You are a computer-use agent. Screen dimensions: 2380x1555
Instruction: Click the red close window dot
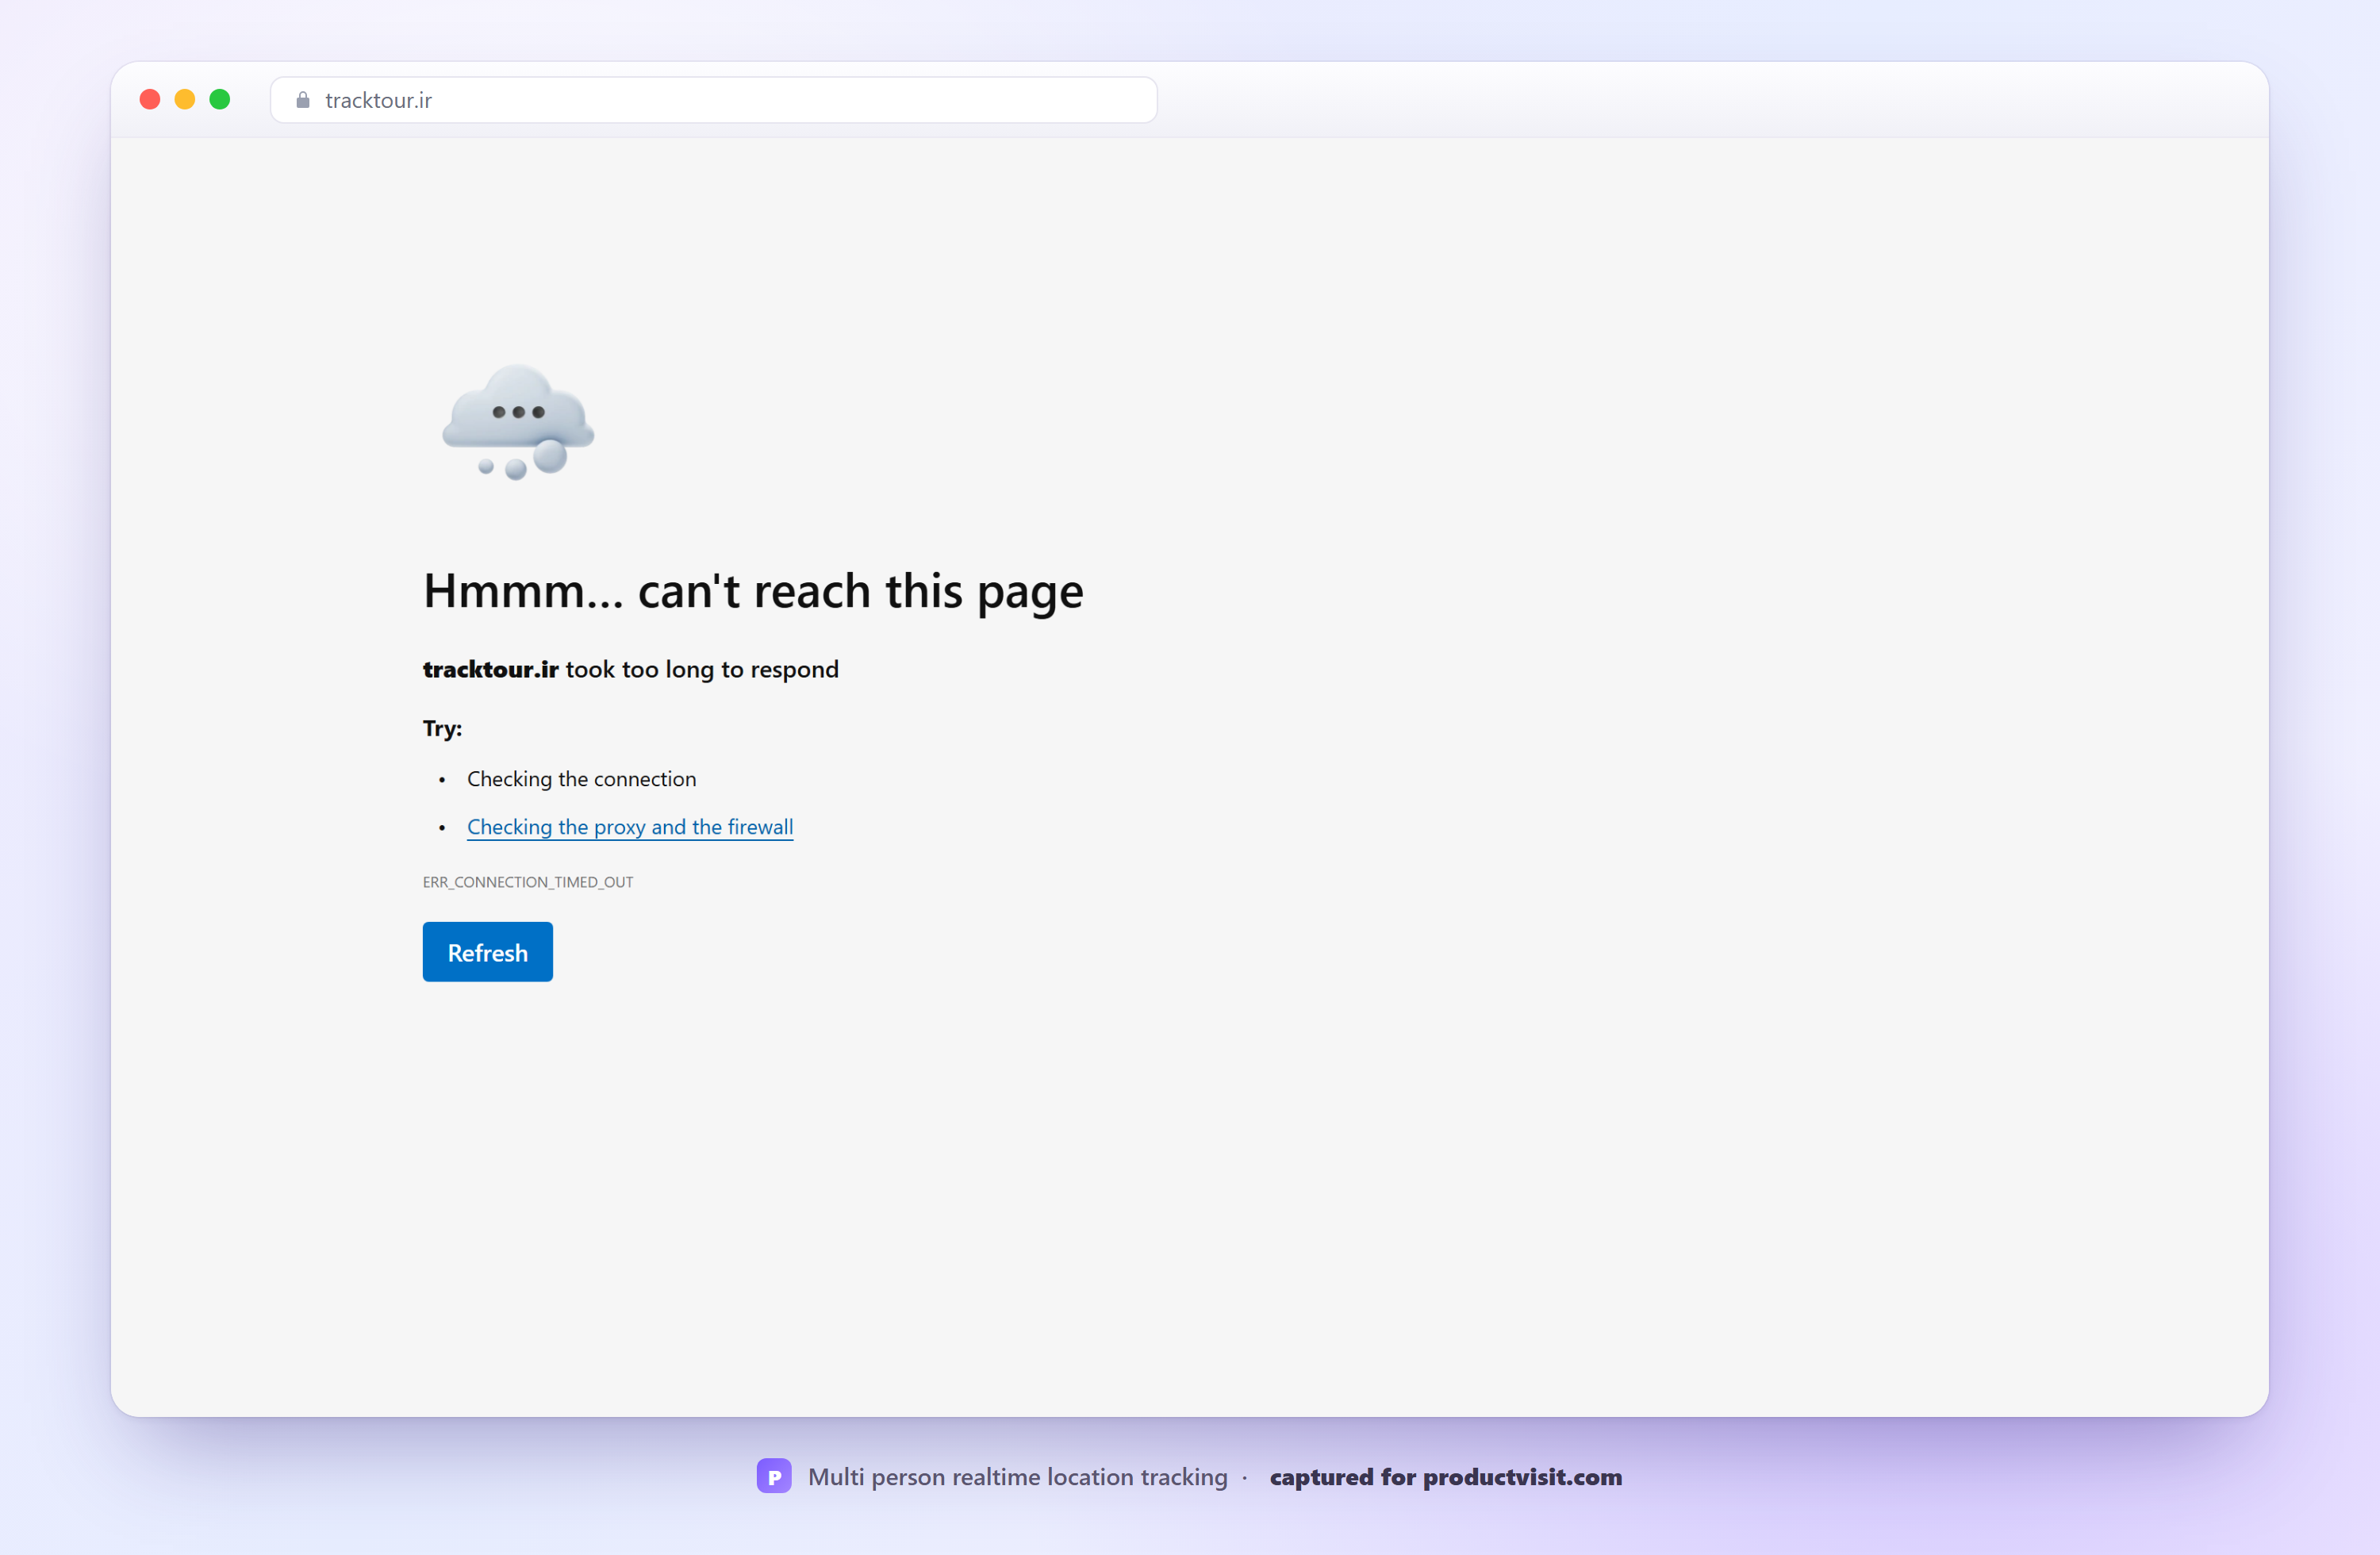(150, 99)
